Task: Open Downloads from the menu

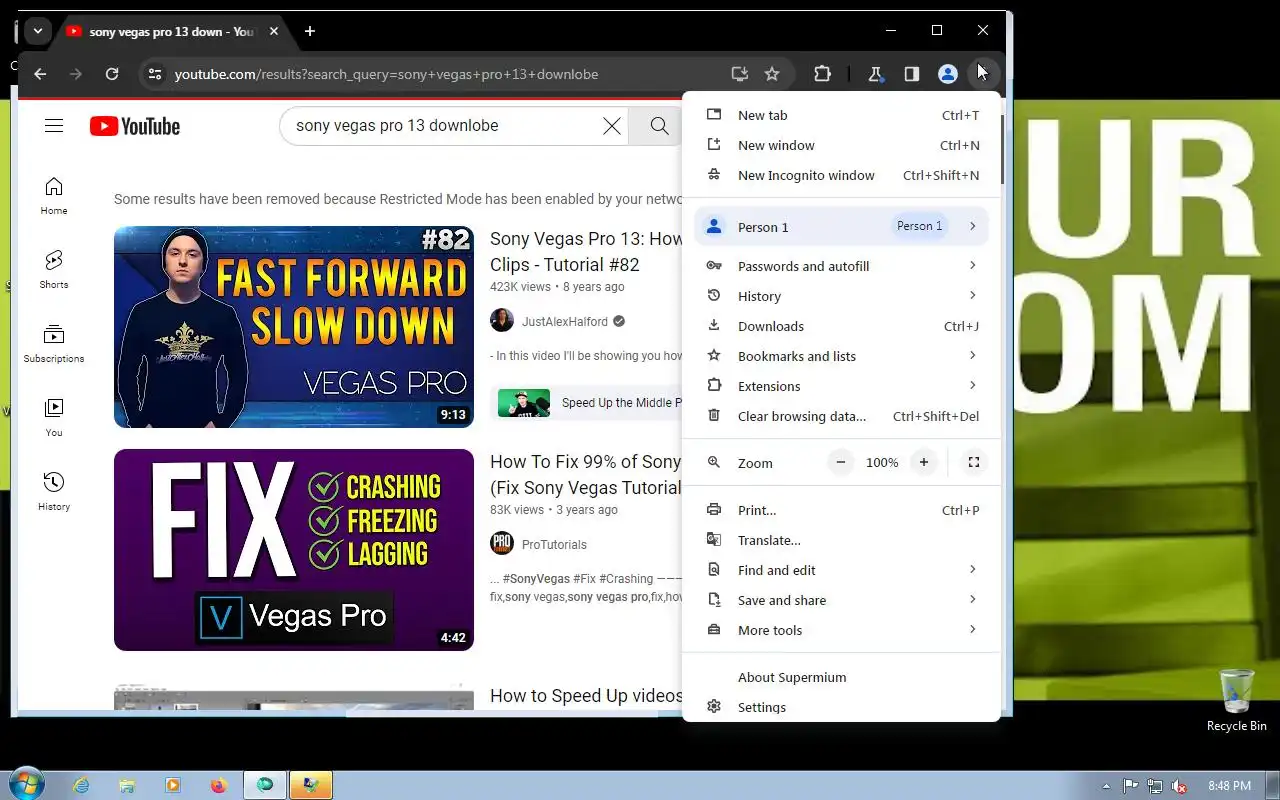Action: tap(841, 326)
